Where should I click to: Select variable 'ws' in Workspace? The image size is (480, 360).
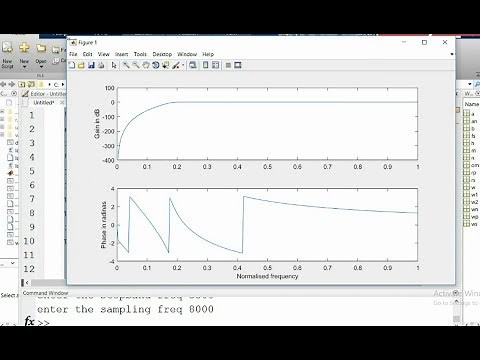(x=471, y=224)
